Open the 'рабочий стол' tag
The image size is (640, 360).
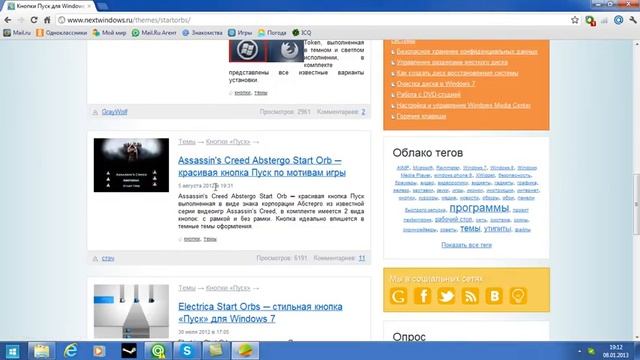tap(453, 219)
